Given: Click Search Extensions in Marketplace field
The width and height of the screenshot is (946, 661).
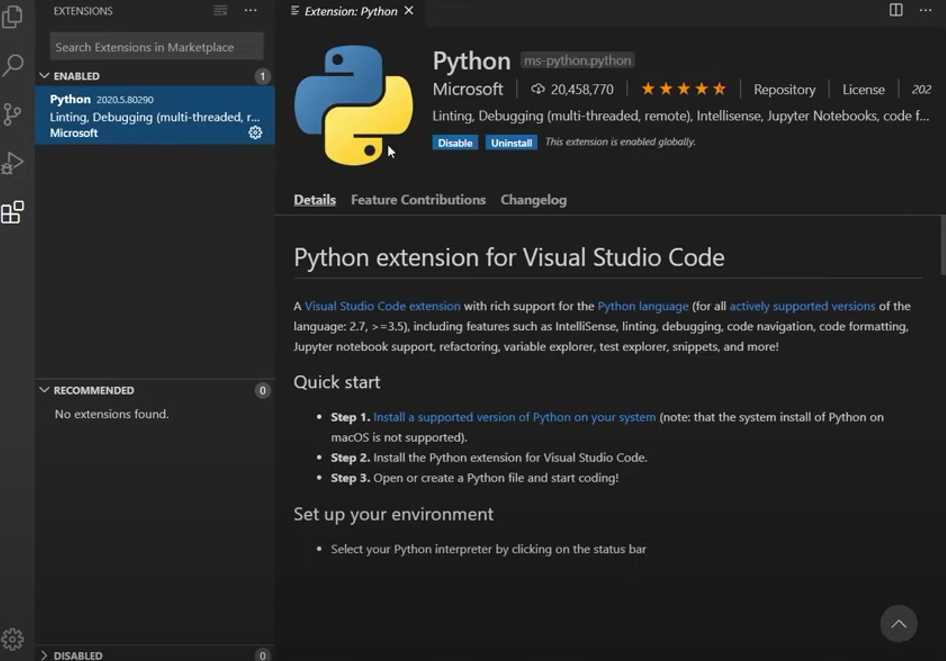Looking at the screenshot, I should 156,46.
